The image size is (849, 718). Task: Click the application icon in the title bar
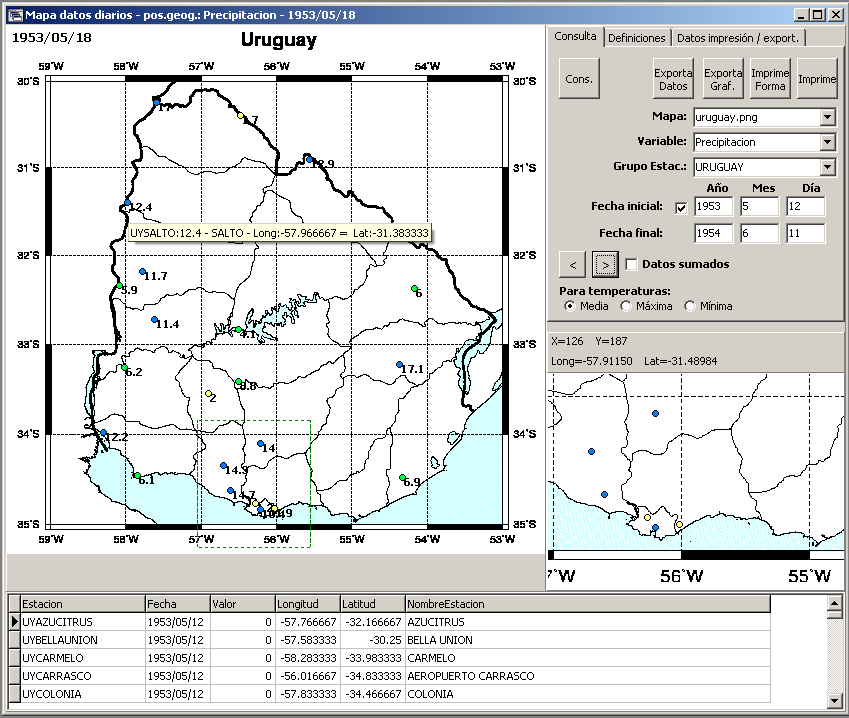pos(15,15)
